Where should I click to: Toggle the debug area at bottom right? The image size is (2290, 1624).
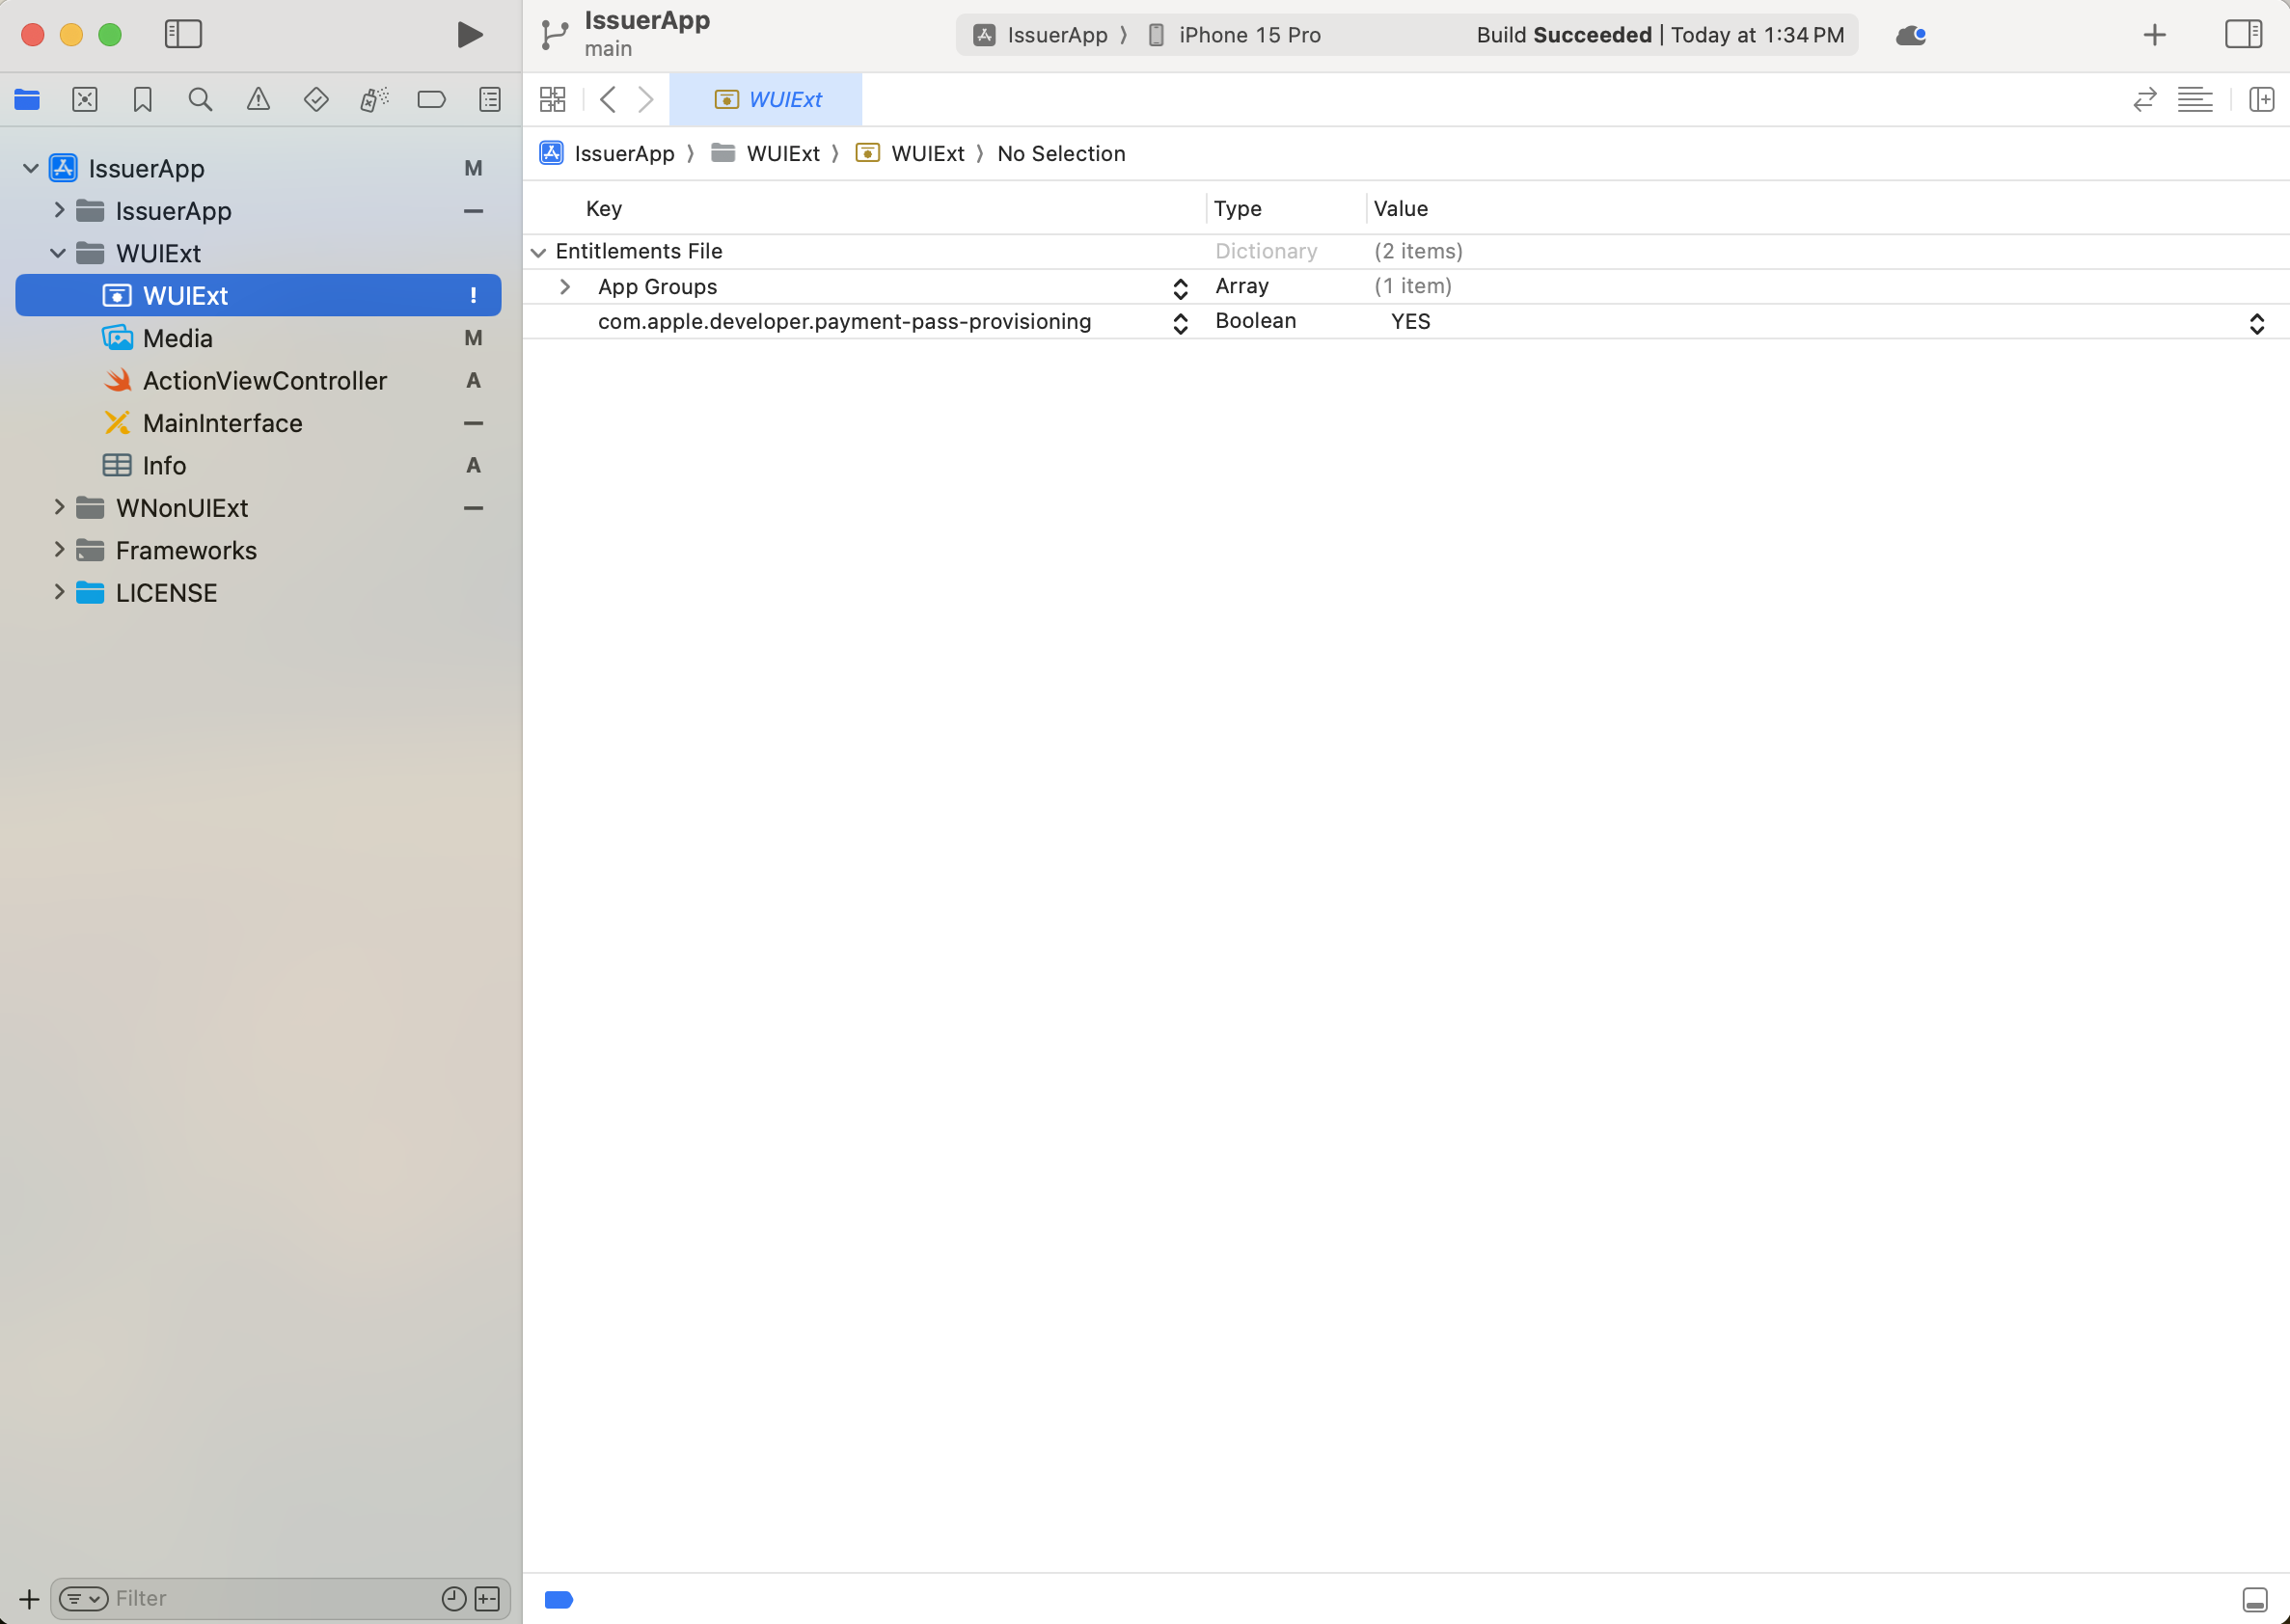tap(2254, 1600)
